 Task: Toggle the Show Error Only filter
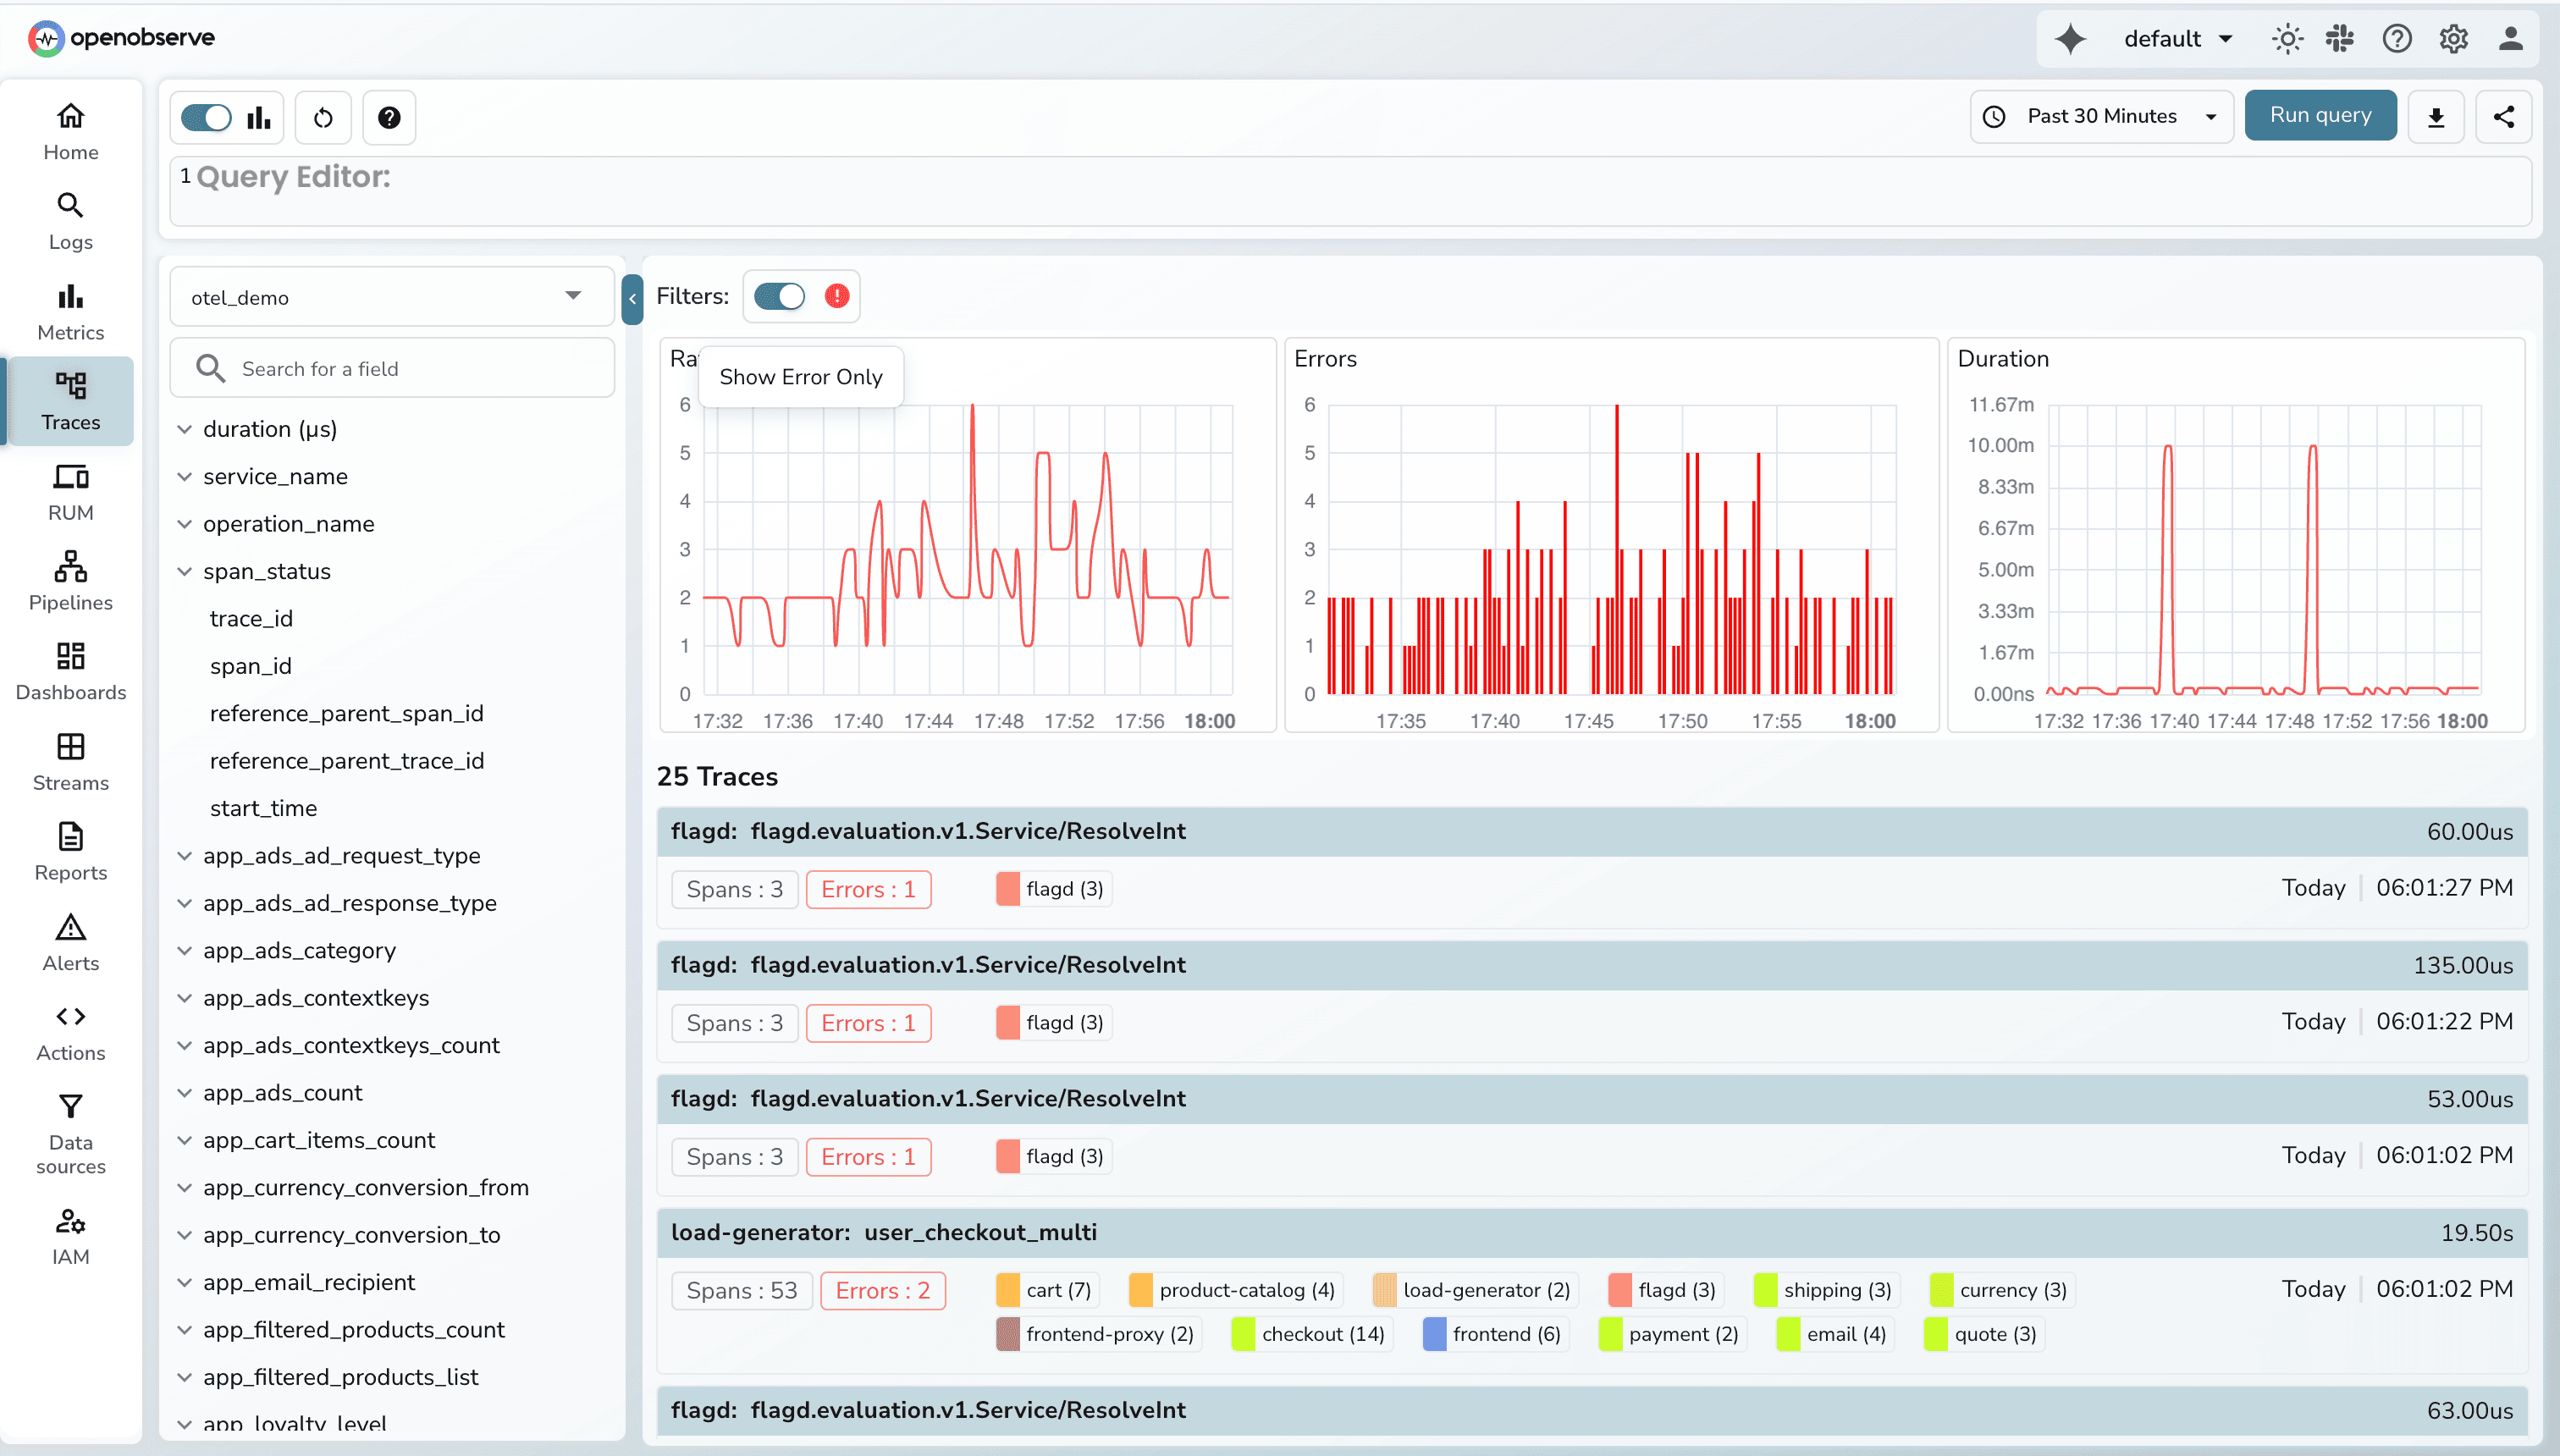[x=780, y=296]
